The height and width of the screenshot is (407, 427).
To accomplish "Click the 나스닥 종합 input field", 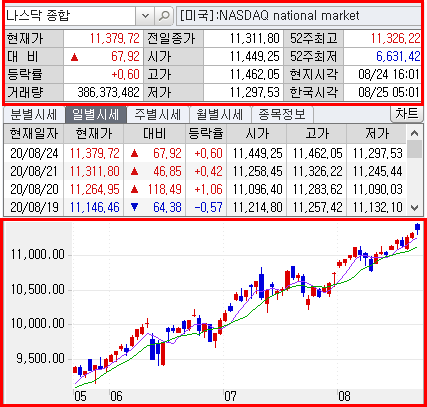I will (x=70, y=16).
